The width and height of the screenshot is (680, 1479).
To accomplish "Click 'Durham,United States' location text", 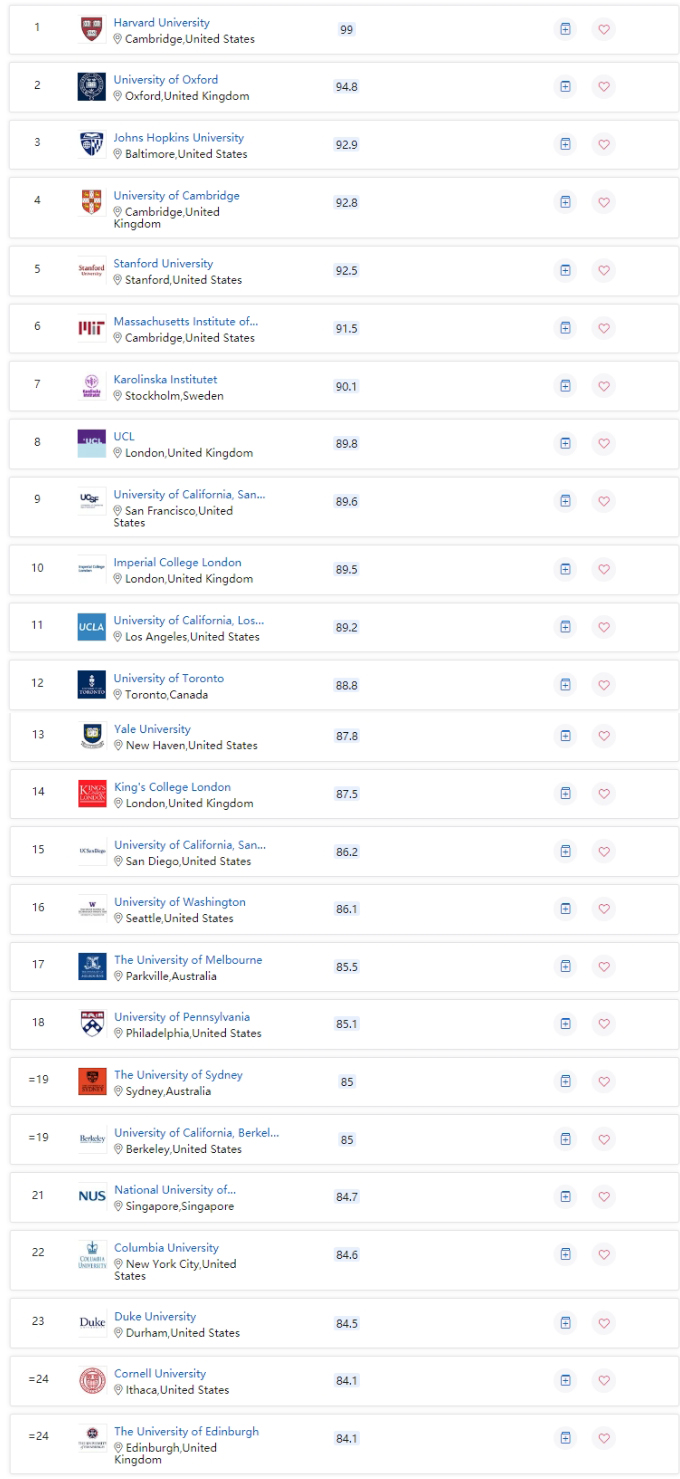I will point(182,1334).
